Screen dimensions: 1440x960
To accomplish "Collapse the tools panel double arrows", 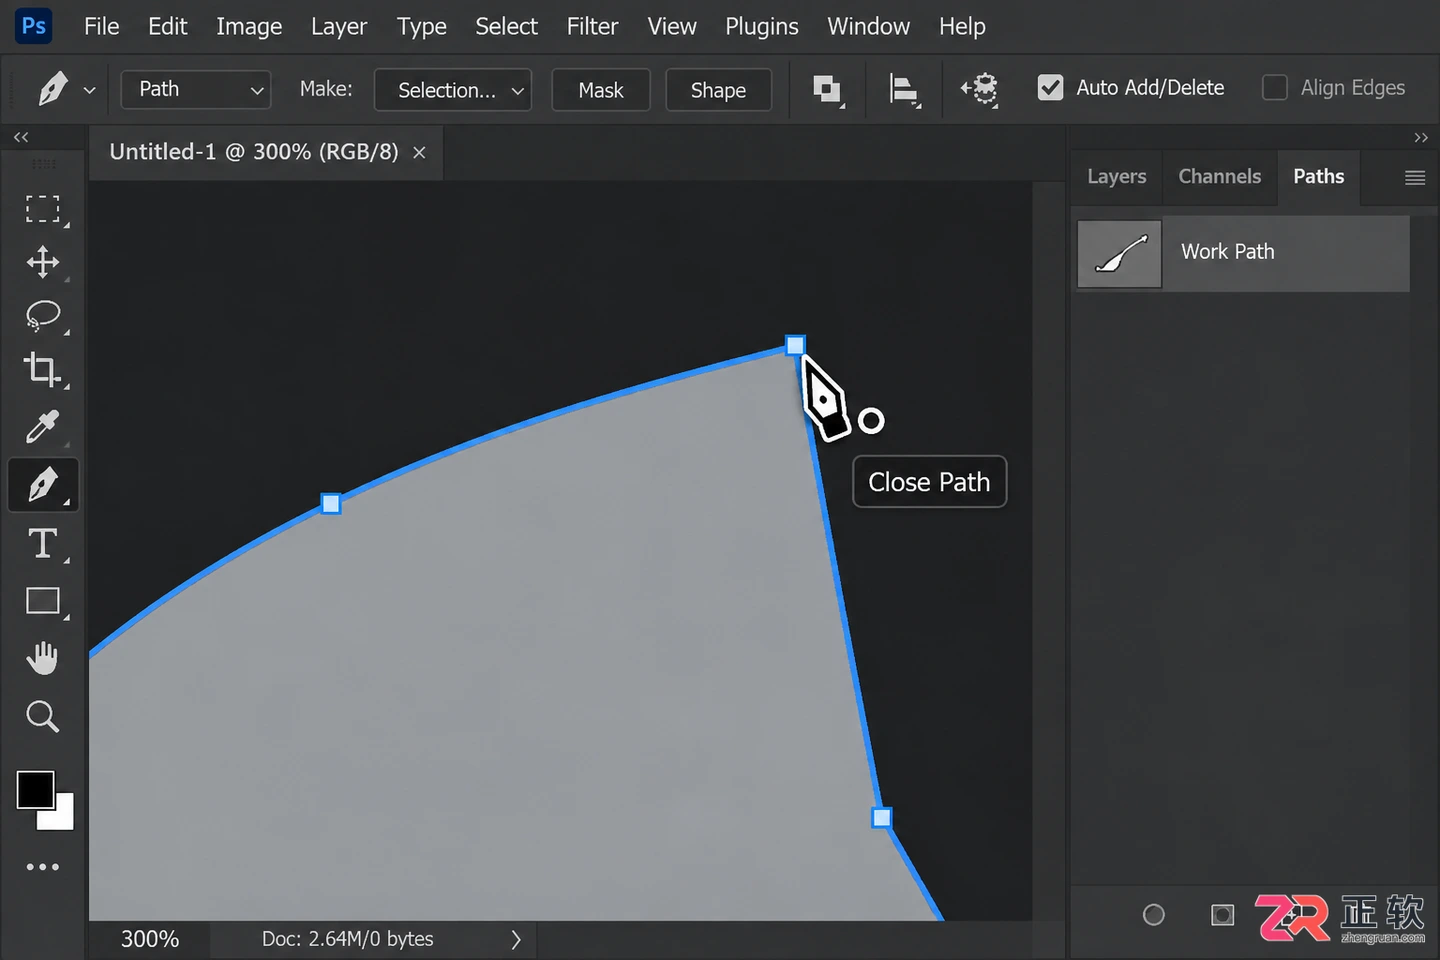I will [21, 137].
